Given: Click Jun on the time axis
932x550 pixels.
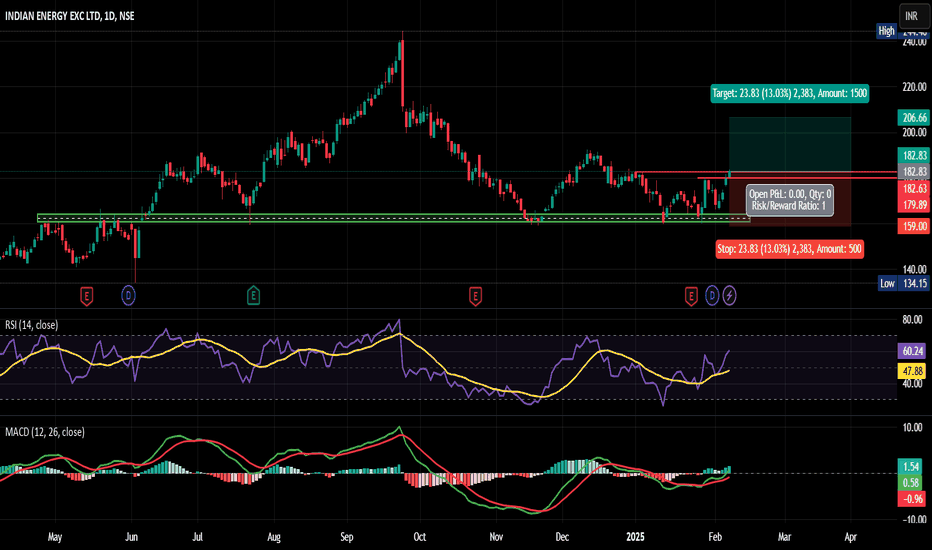Looking at the screenshot, I should click(131, 537).
